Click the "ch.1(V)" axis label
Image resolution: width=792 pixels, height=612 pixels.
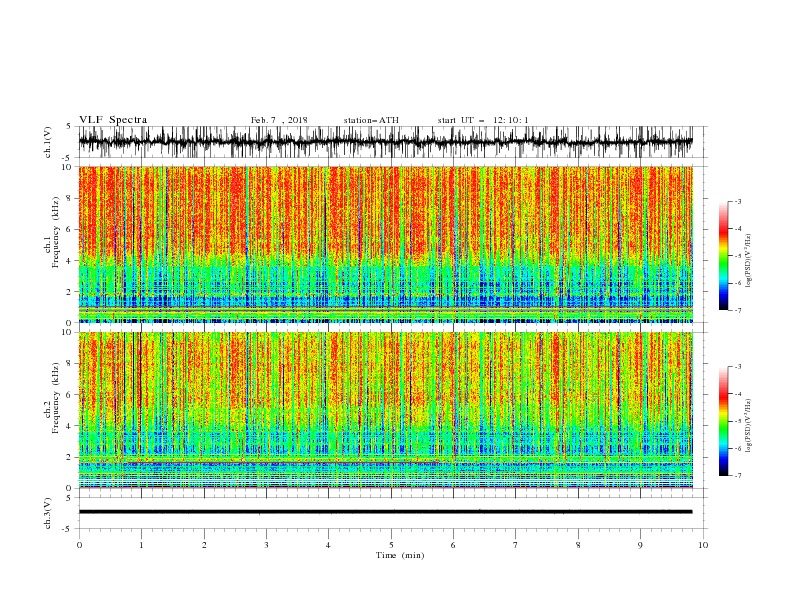(48, 142)
